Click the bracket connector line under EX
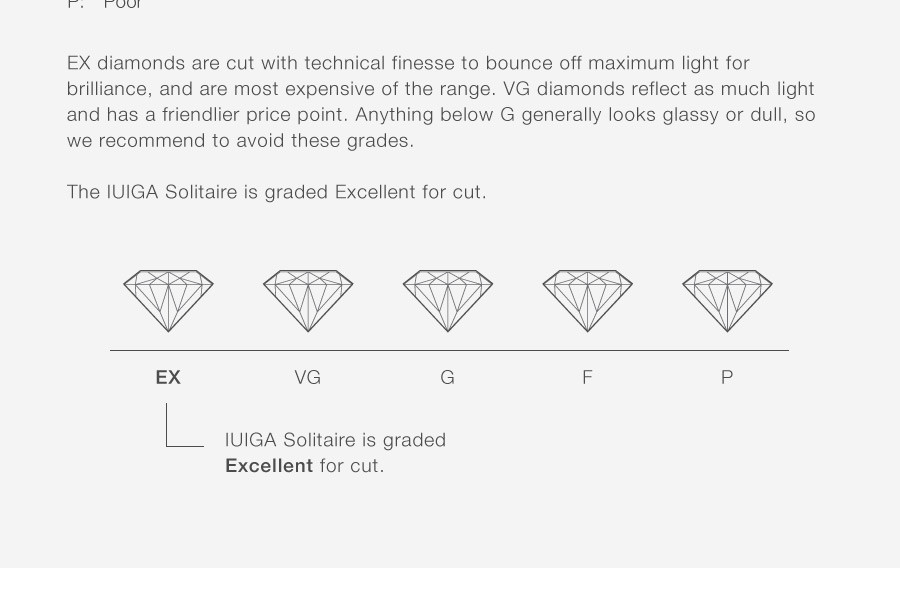Image resolution: width=900 pixels, height=600 pixels. (x=184, y=425)
